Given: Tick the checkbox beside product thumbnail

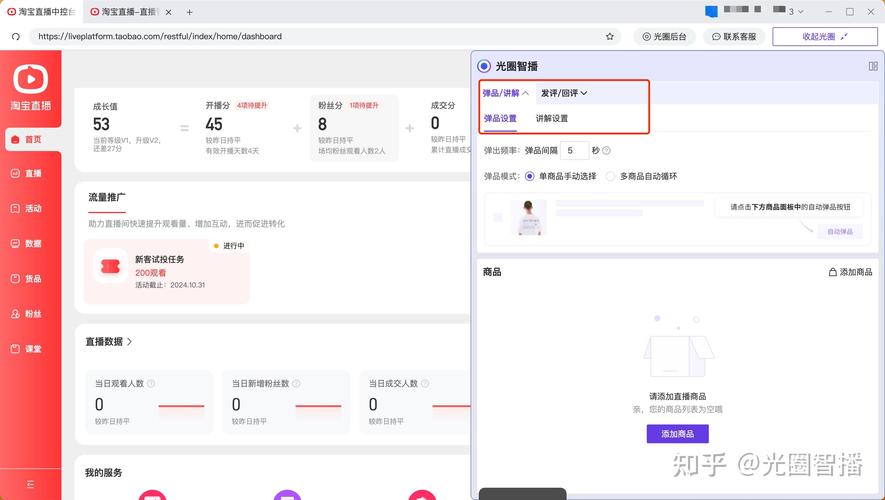Looking at the screenshot, I should 498,217.
